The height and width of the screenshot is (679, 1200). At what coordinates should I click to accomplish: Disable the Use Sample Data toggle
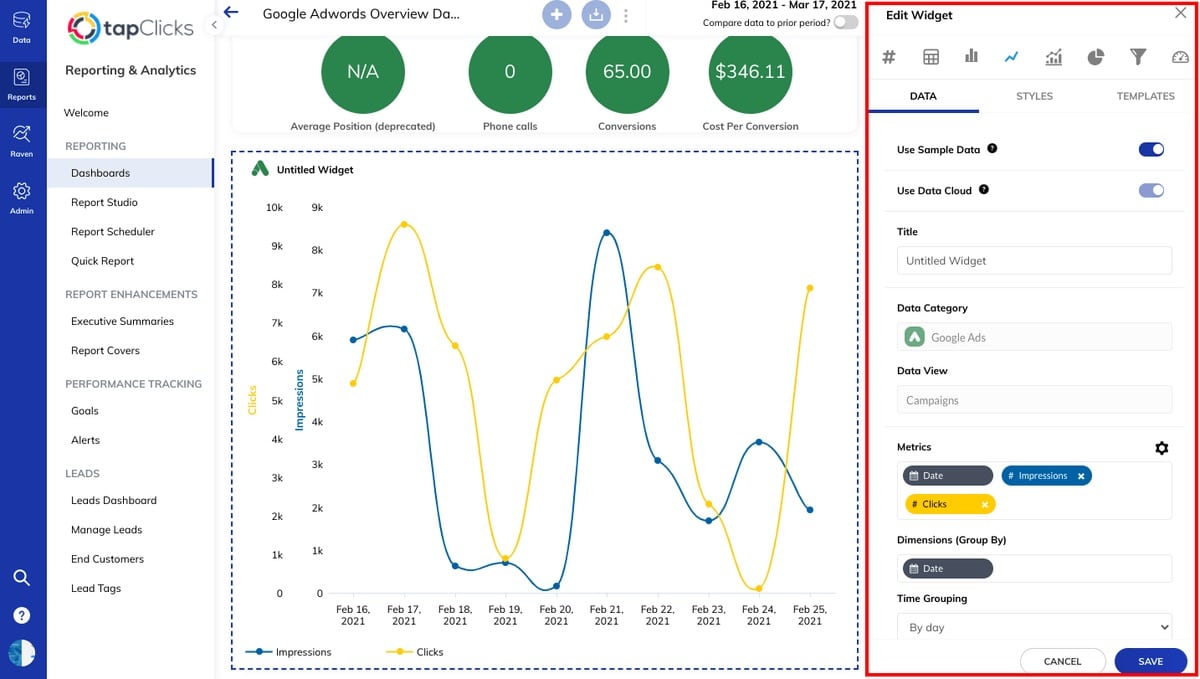point(1151,149)
